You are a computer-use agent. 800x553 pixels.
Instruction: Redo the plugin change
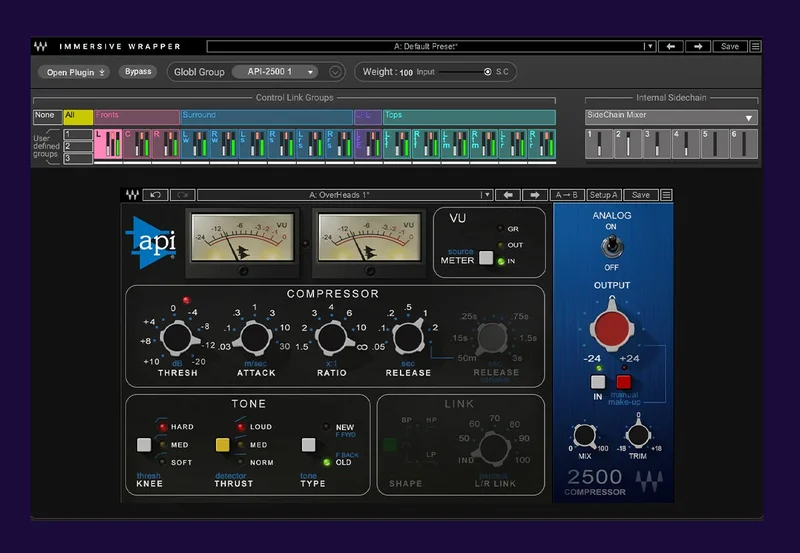[183, 195]
